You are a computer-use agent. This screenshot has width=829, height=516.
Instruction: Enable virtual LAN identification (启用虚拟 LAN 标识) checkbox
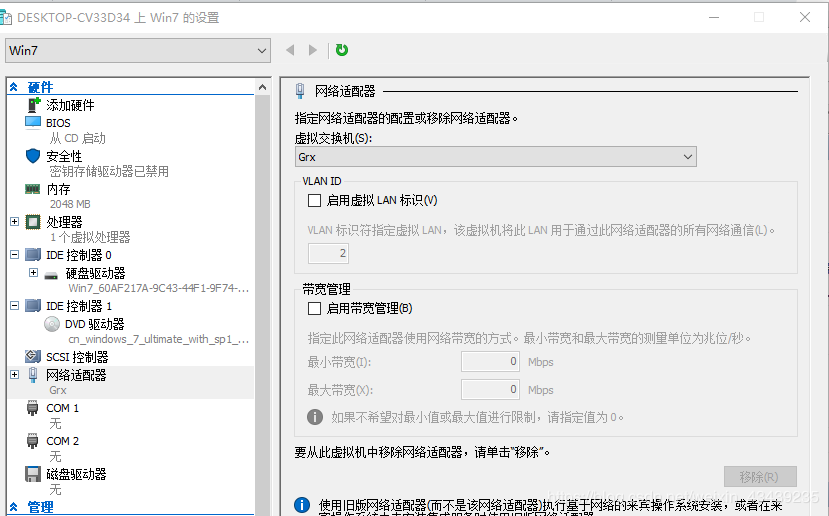pyautogui.click(x=315, y=200)
